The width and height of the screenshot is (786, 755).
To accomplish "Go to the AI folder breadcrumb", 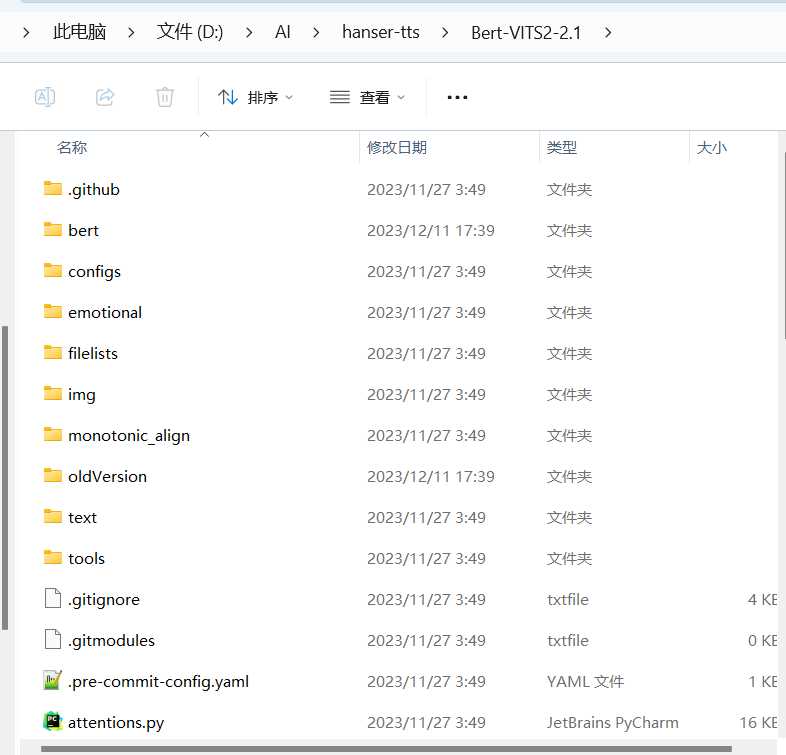I will pyautogui.click(x=283, y=32).
